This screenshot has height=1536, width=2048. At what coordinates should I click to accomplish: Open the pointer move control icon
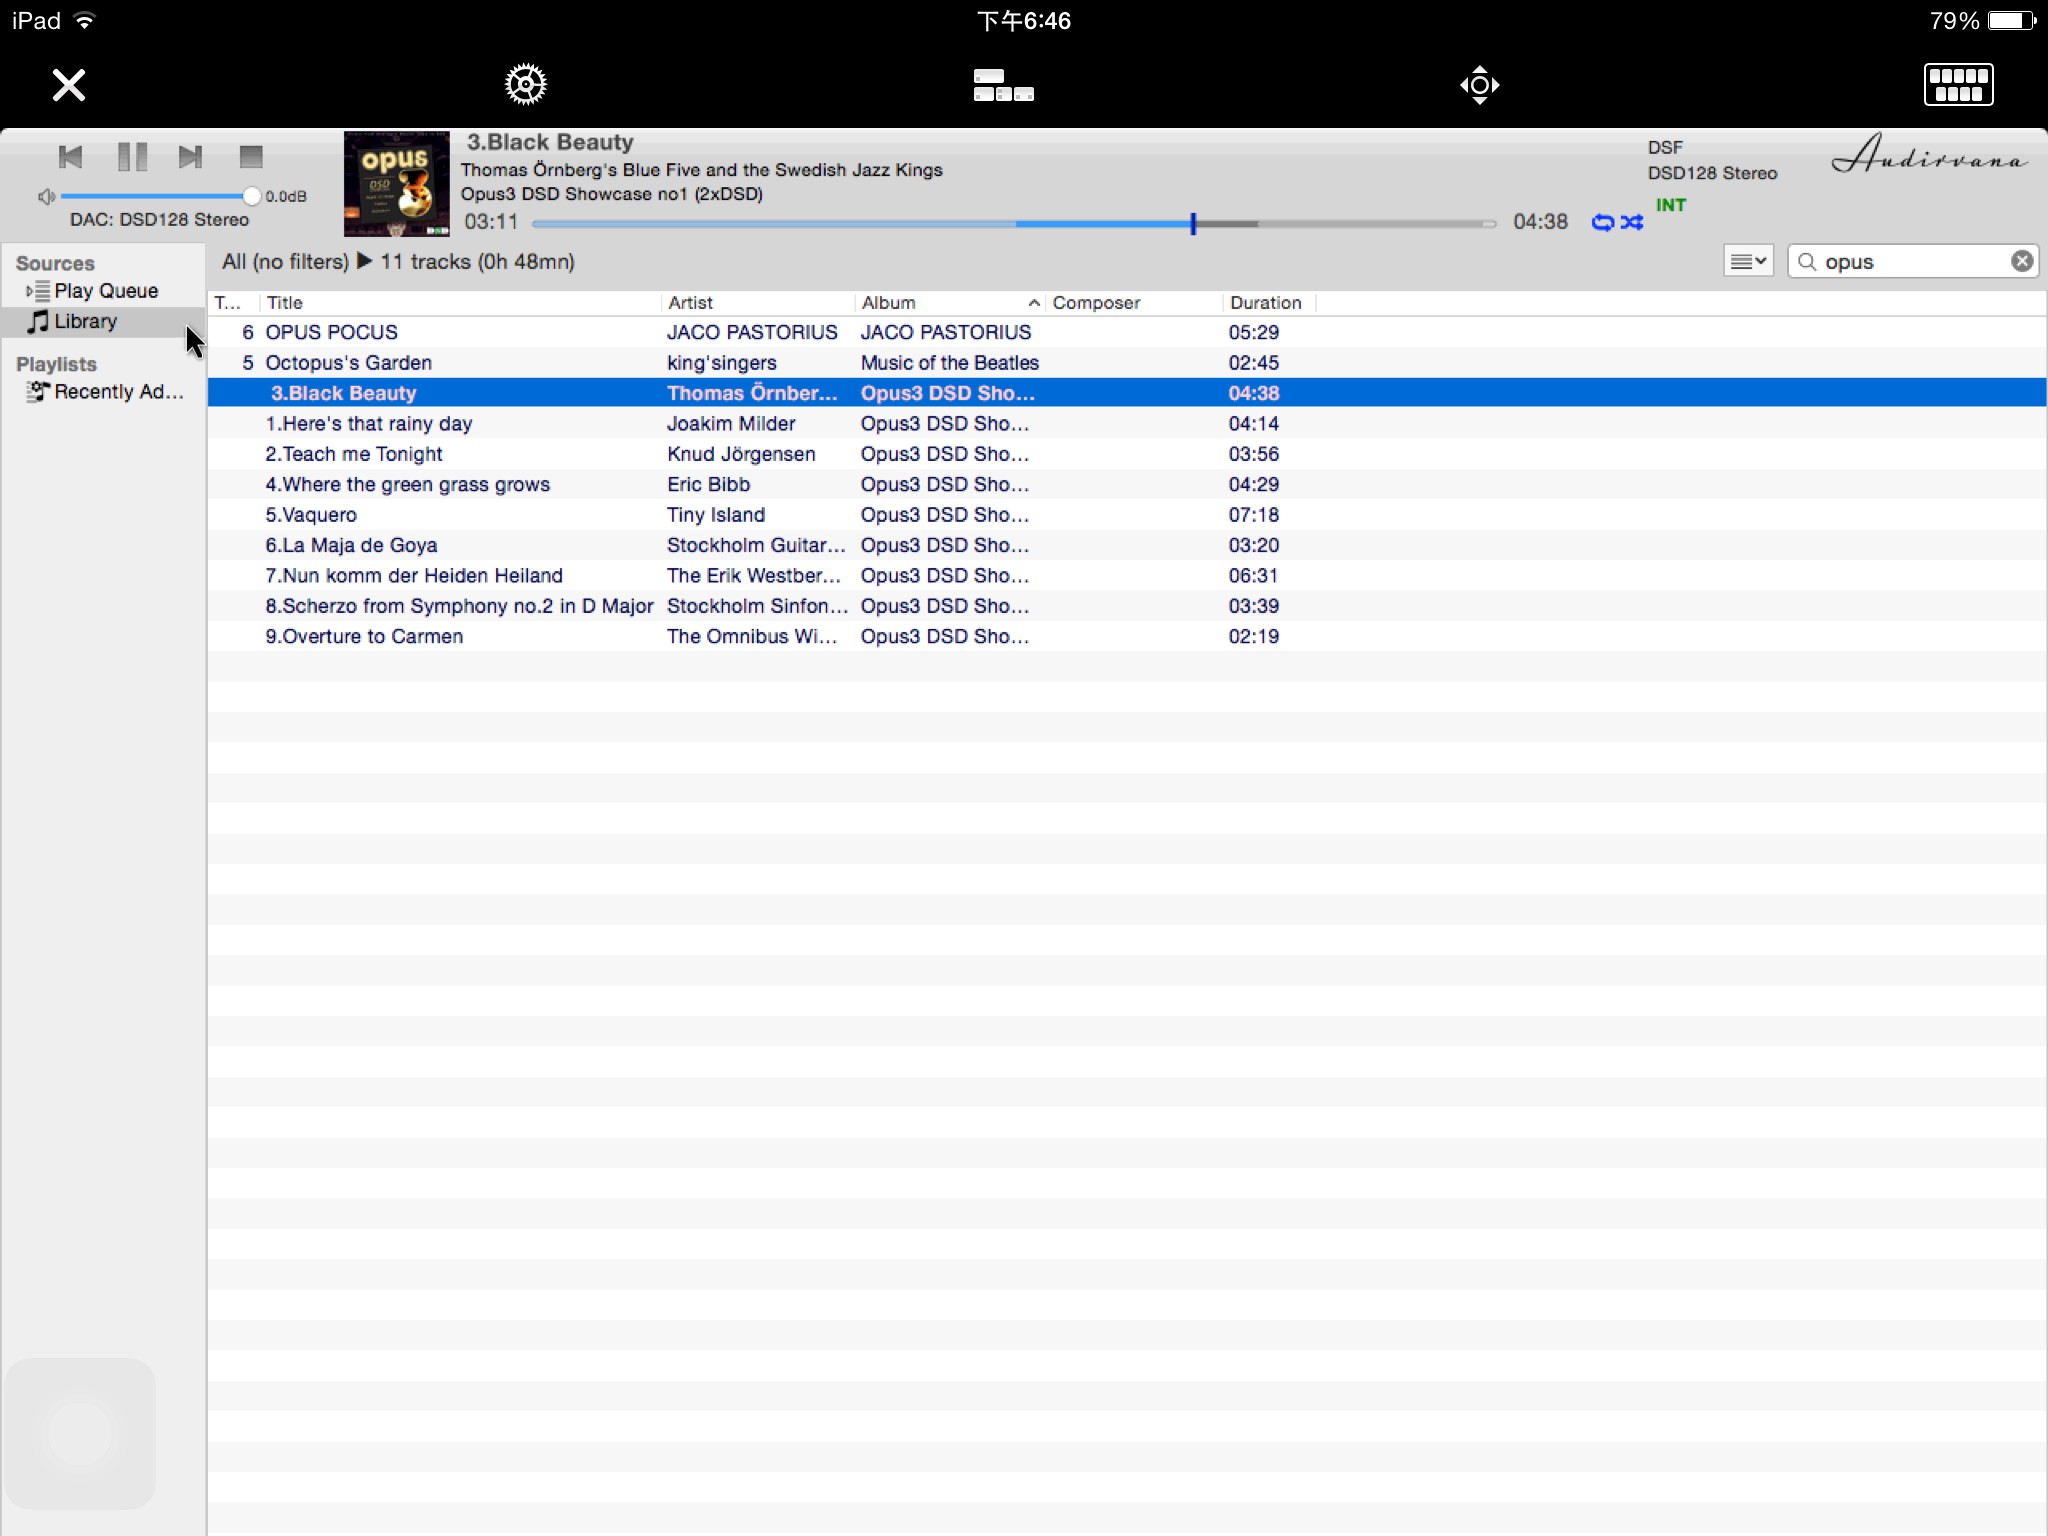pyautogui.click(x=1479, y=85)
